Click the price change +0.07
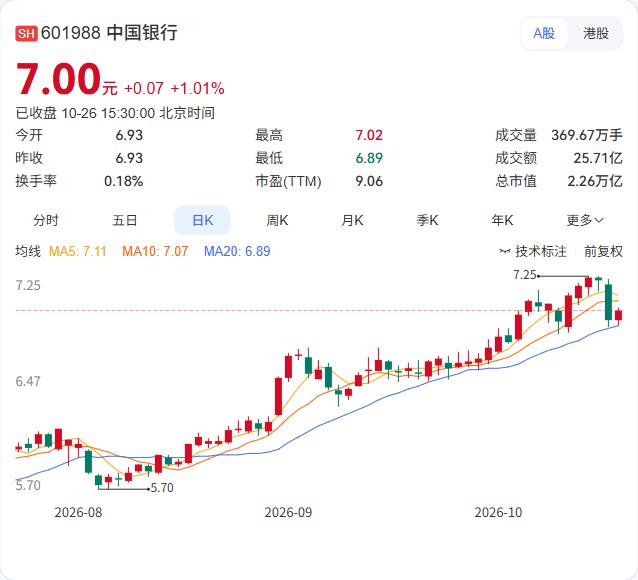Viewport: 638px width, 580px height. 144,88
